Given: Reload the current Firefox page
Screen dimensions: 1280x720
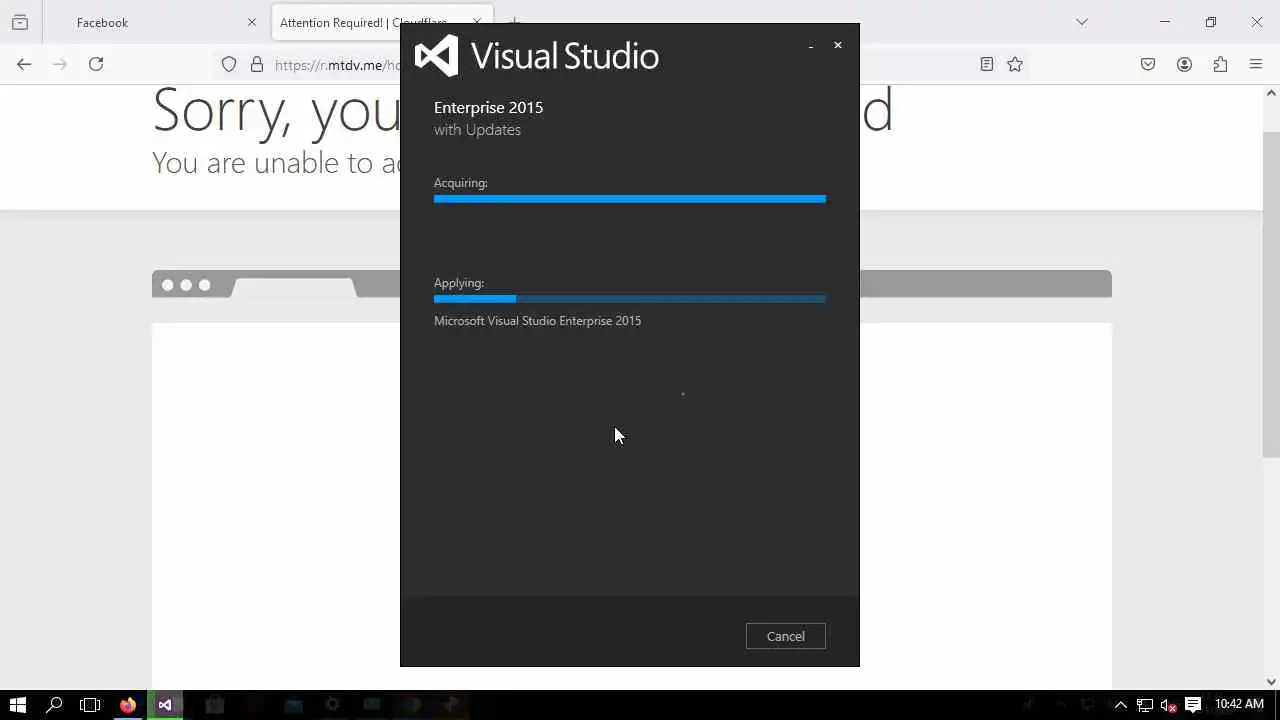Looking at the screenshot, I should point(96,64).
